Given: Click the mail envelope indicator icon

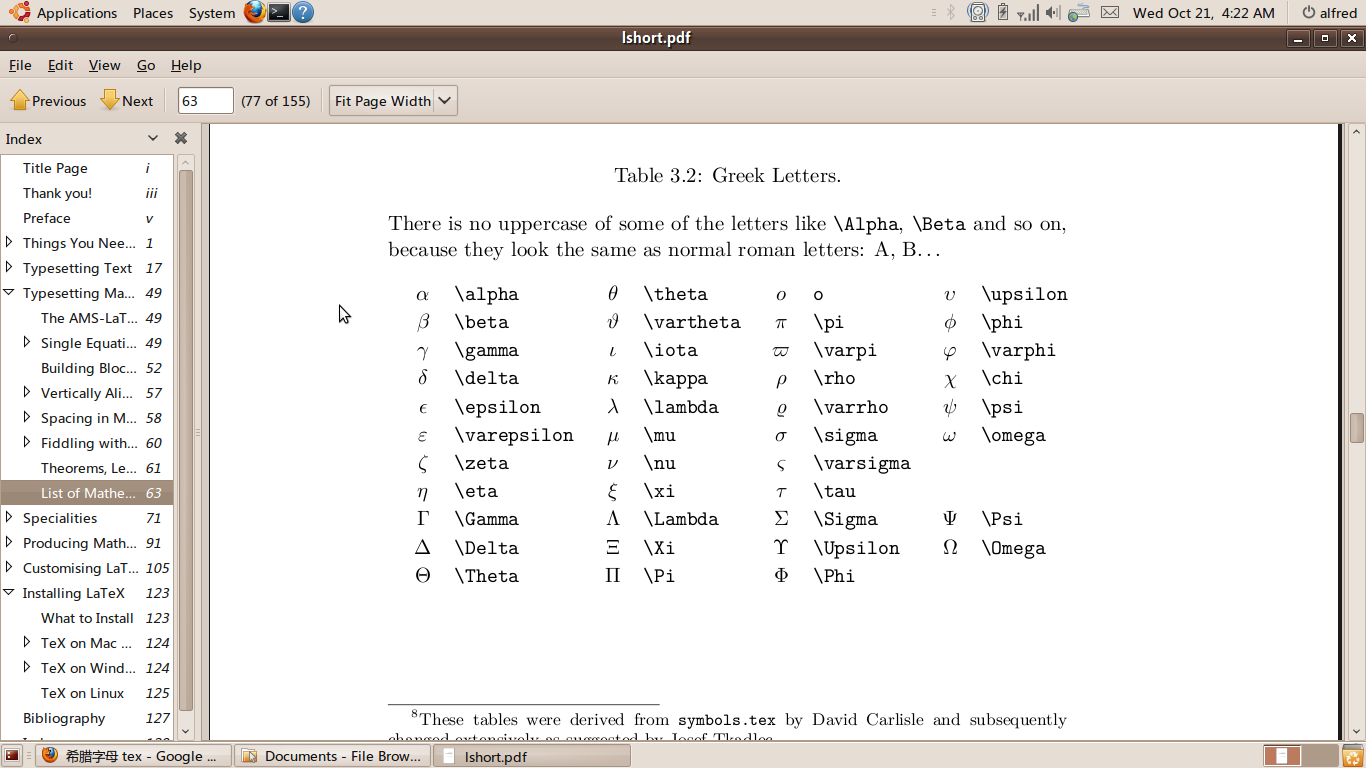Looking at the screenshot, I should (1109, 13).
